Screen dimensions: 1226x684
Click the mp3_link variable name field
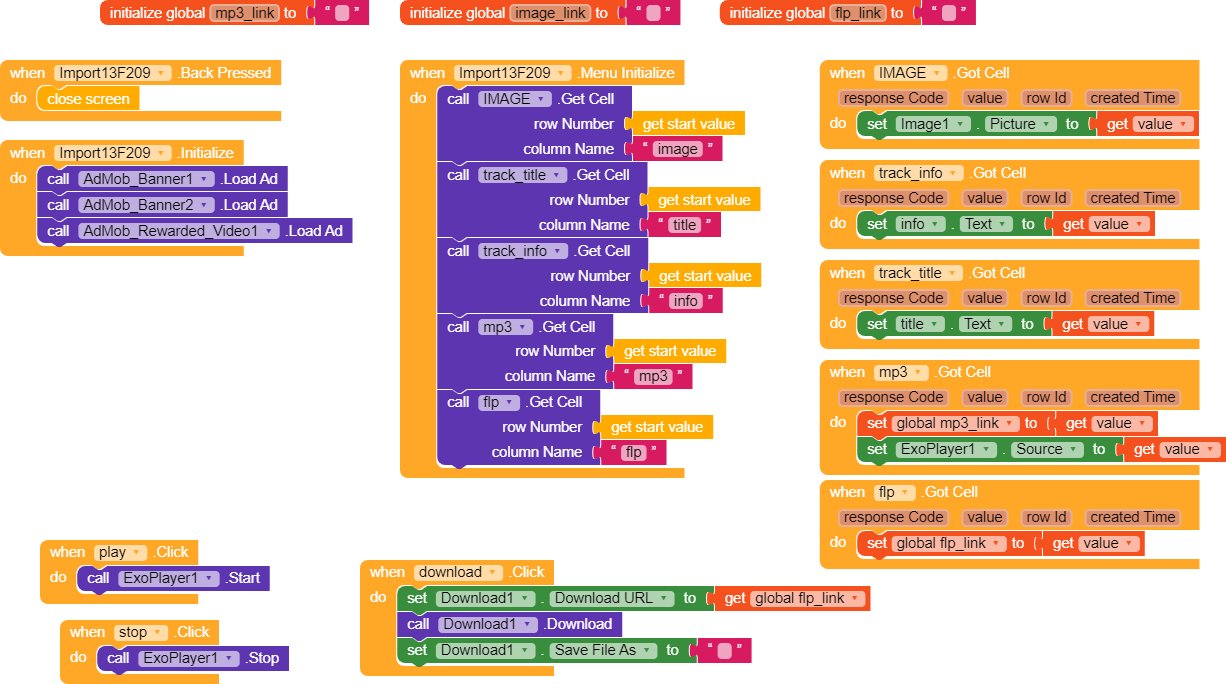tap(243, 13)
